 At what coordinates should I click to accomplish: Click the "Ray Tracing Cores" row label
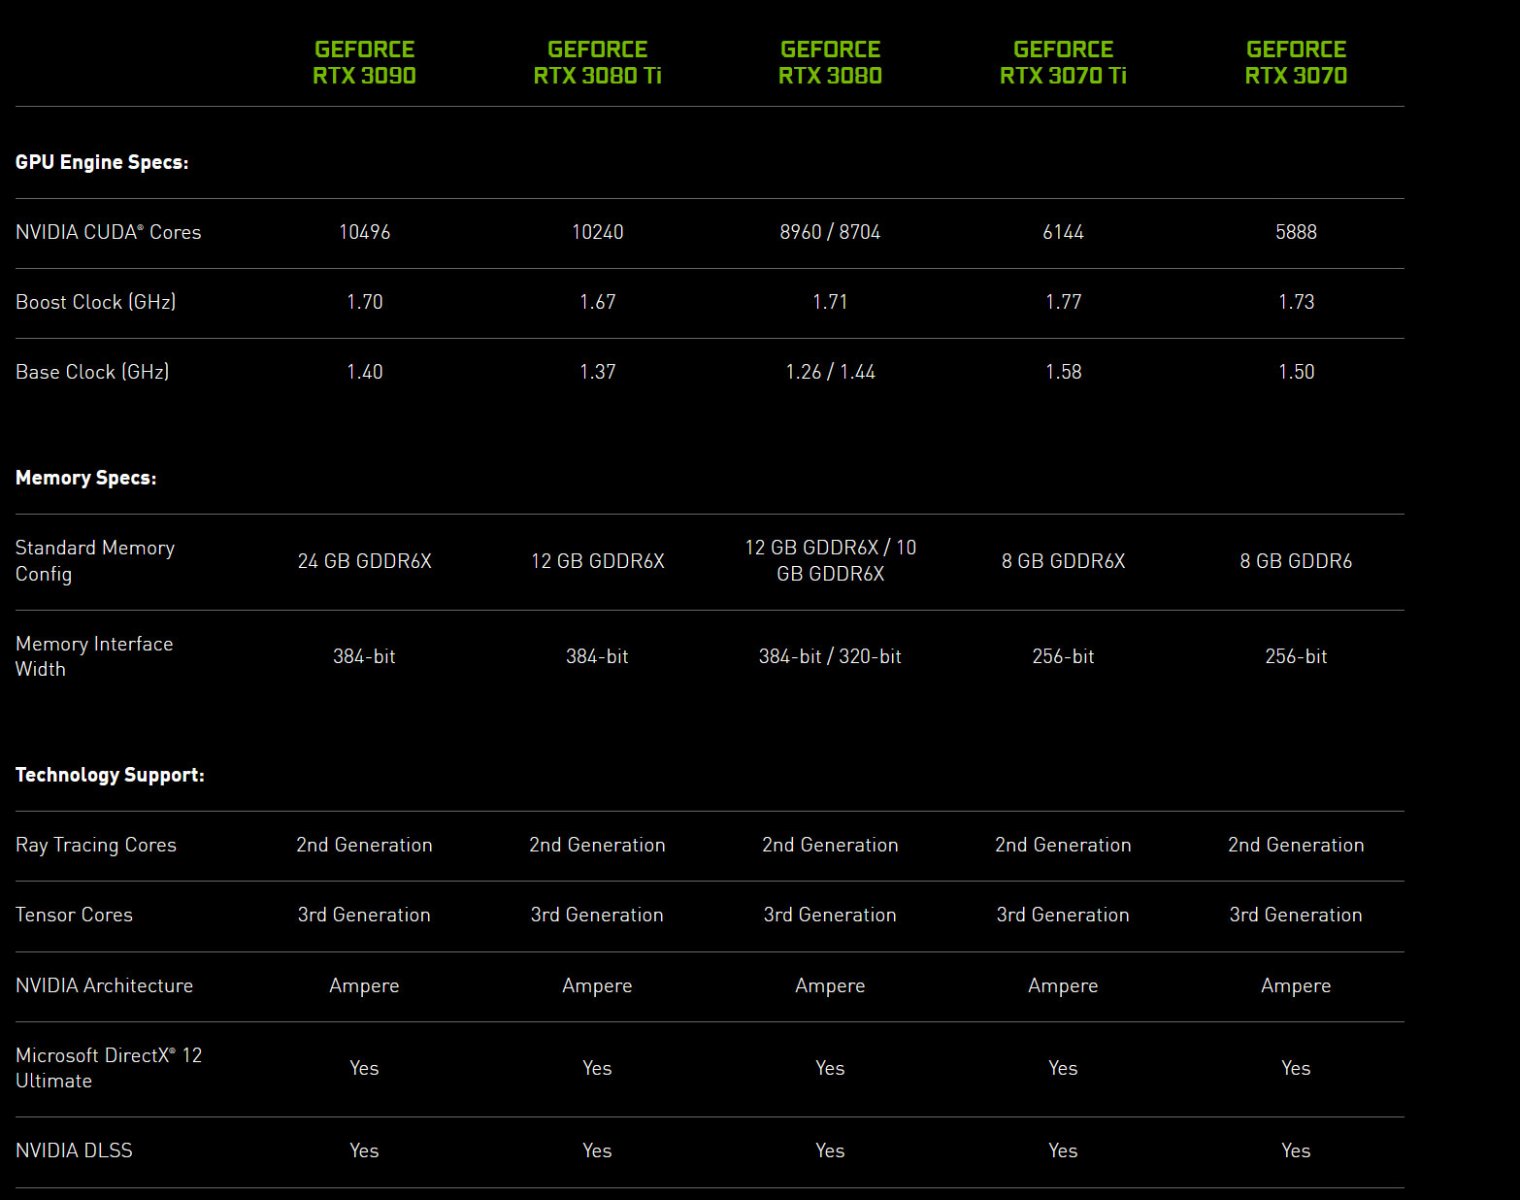[96, 845]
